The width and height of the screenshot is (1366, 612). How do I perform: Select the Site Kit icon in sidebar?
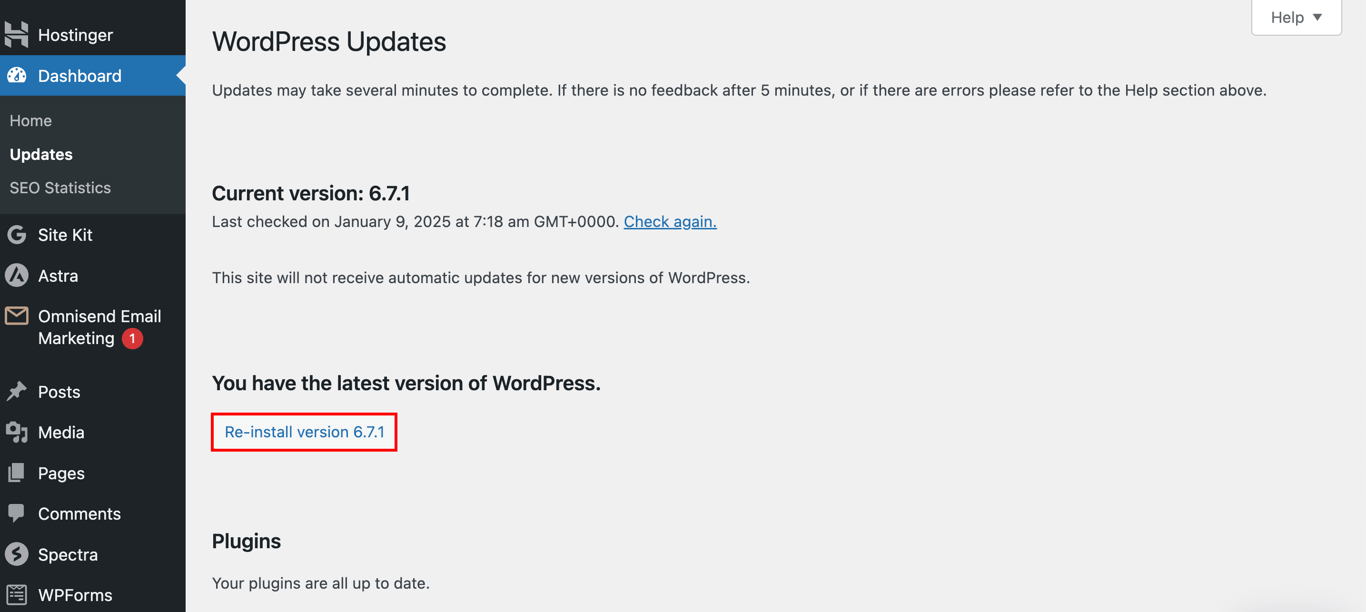17,234
